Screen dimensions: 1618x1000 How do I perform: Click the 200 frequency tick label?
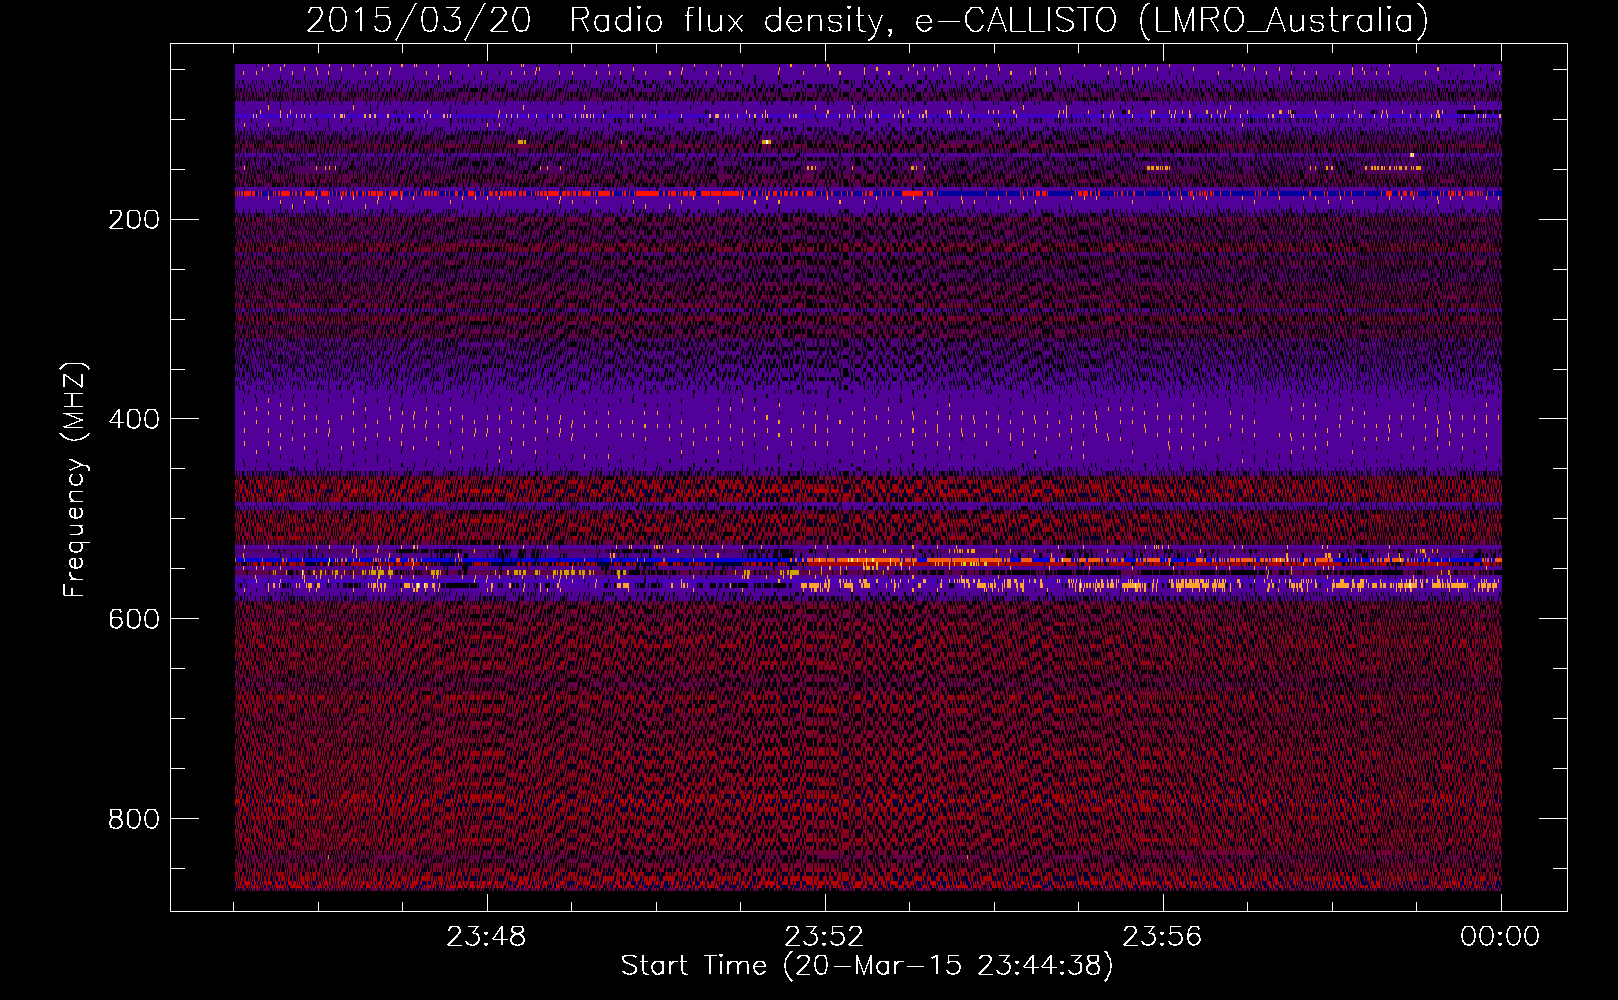tap(134, 220)
